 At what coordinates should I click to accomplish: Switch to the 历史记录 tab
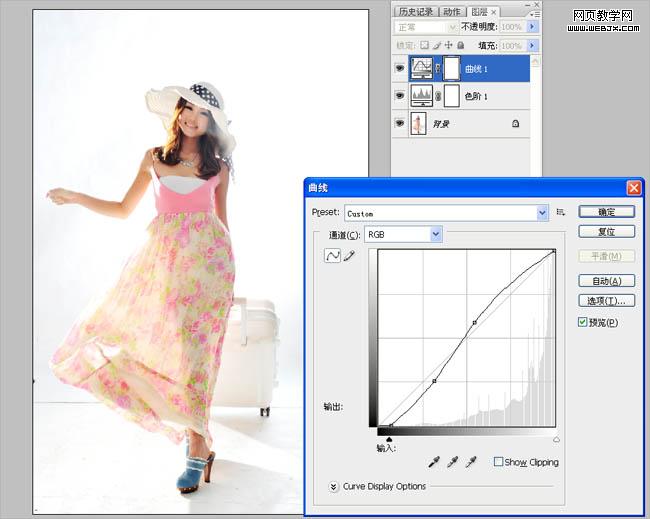(415, 12)
